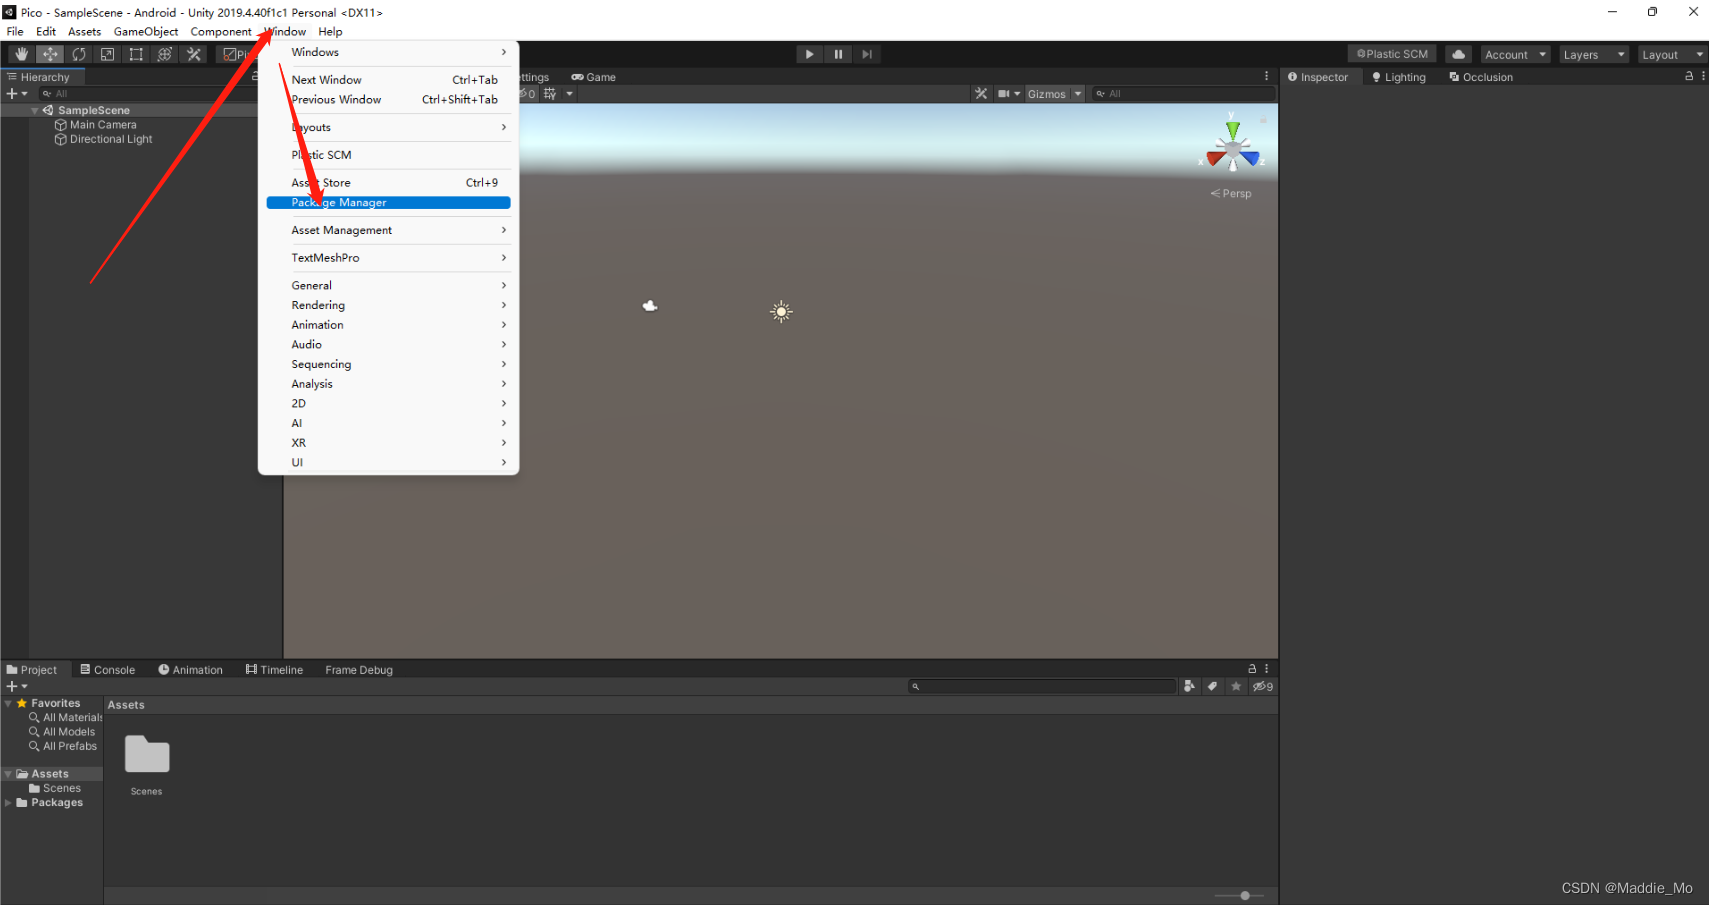This screenshot has width=1709, height=905.
Task: Switch to the Console tab
Action: click(x=107, y=670)
